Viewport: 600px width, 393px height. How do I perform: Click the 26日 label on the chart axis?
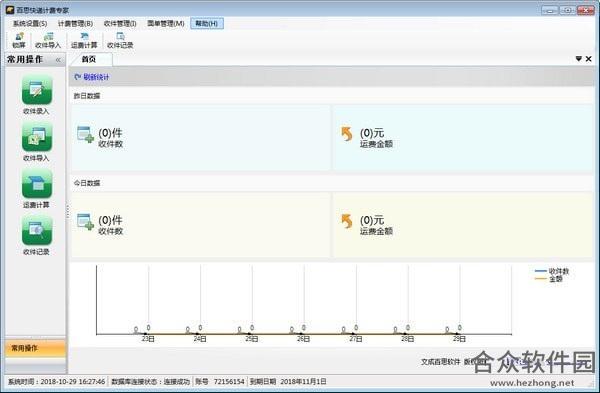pyautogui.click(x=303, y=339)
